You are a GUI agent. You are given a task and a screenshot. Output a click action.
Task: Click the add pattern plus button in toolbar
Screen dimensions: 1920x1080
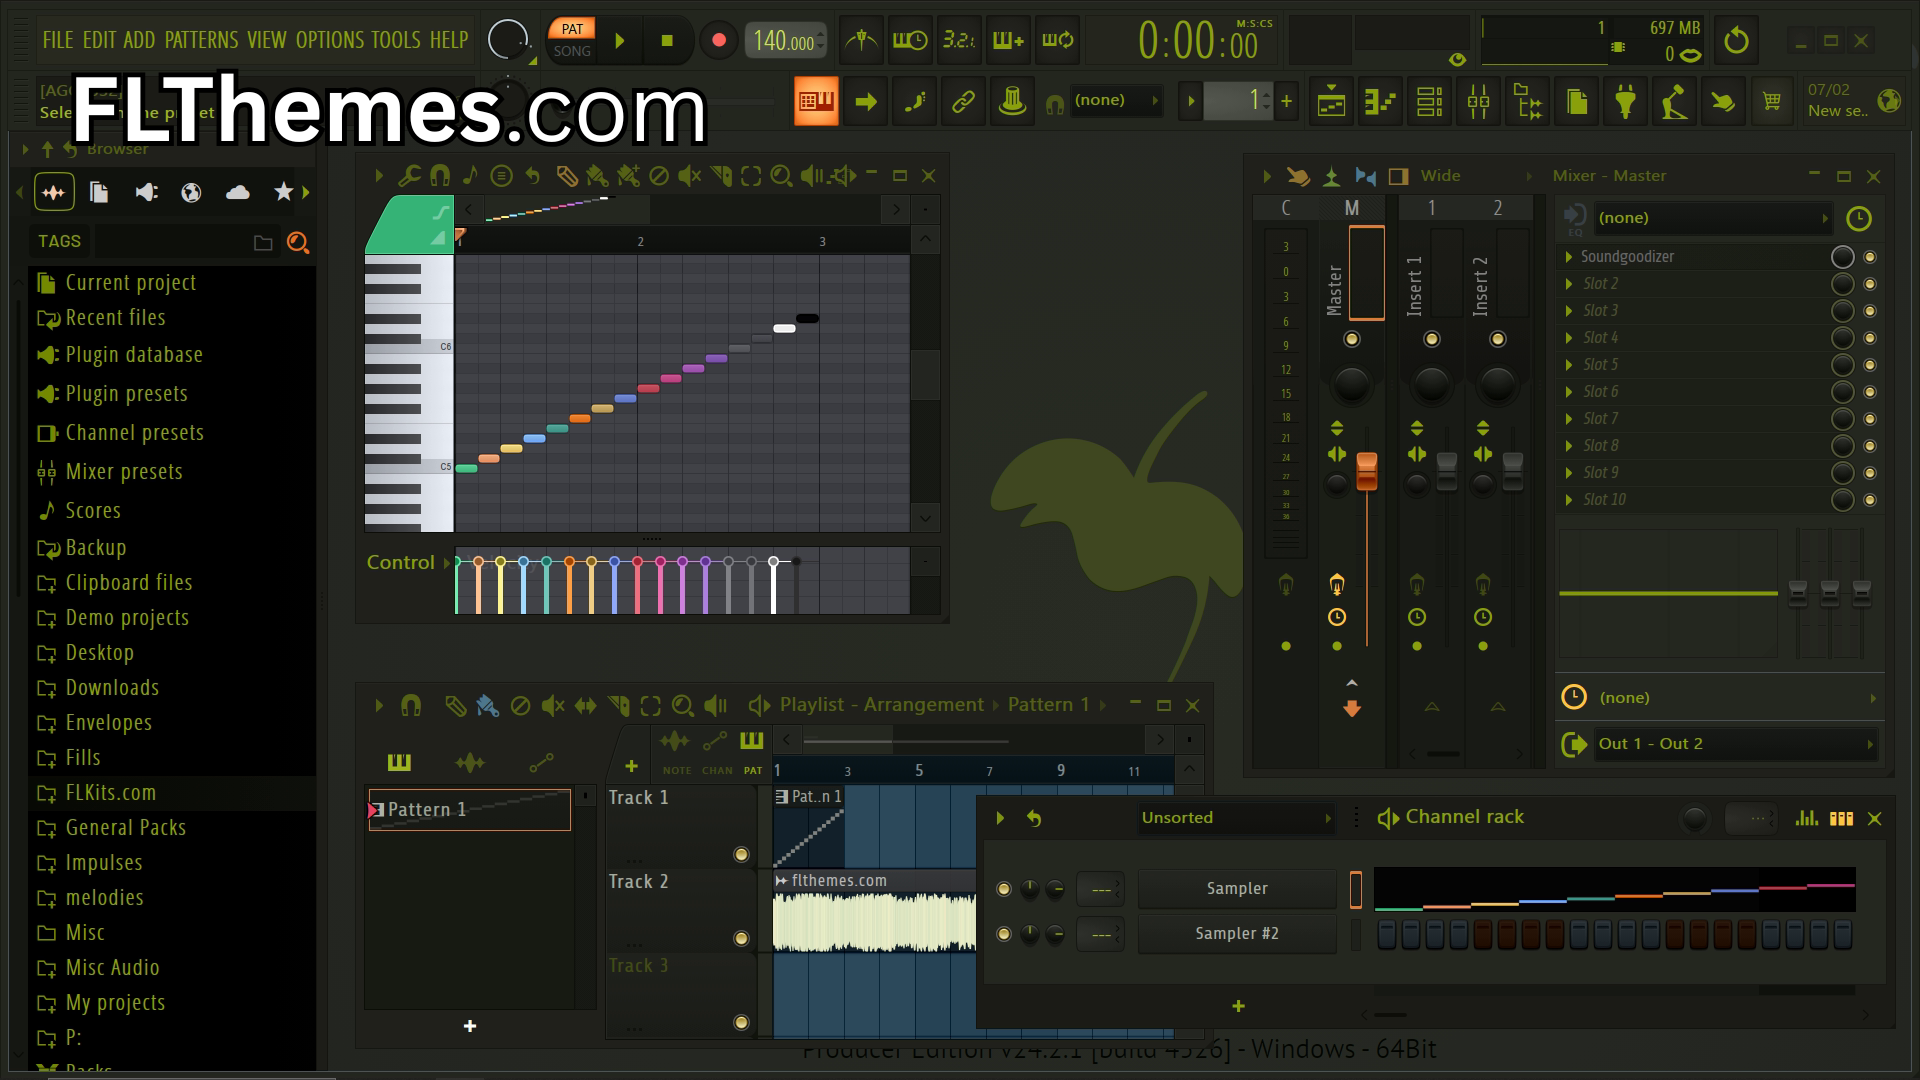click(1286, 100)
